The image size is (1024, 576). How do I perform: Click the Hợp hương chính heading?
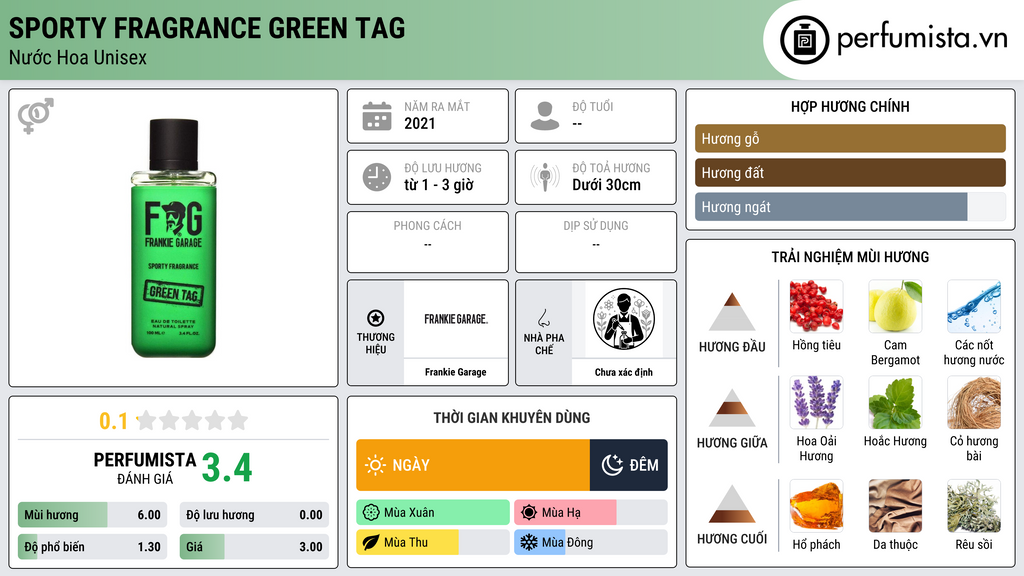850,106
